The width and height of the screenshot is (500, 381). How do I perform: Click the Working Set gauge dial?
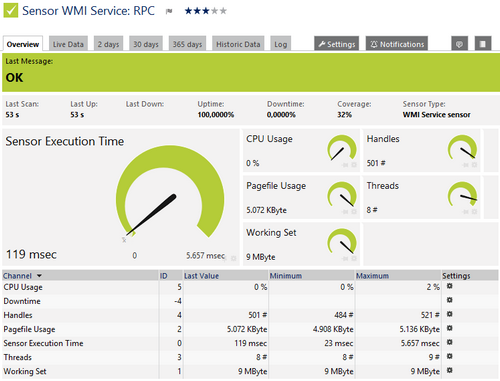342,241
